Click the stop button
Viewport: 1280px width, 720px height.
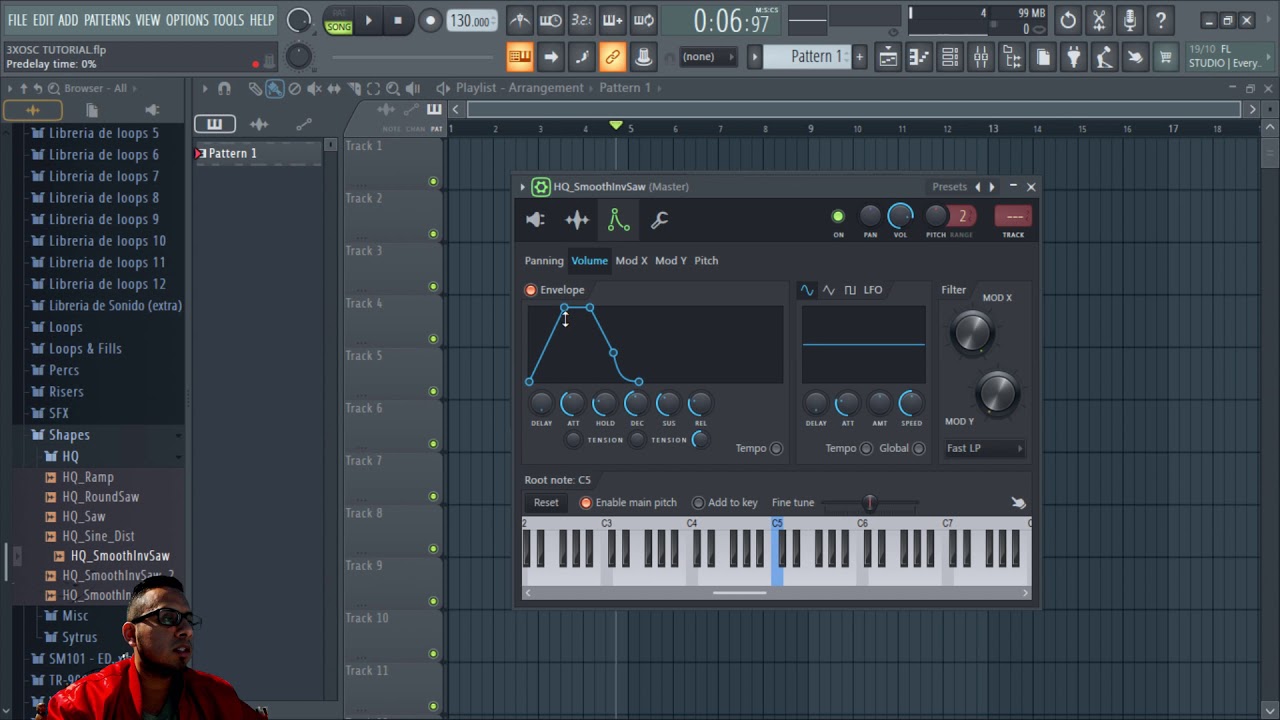398,20
